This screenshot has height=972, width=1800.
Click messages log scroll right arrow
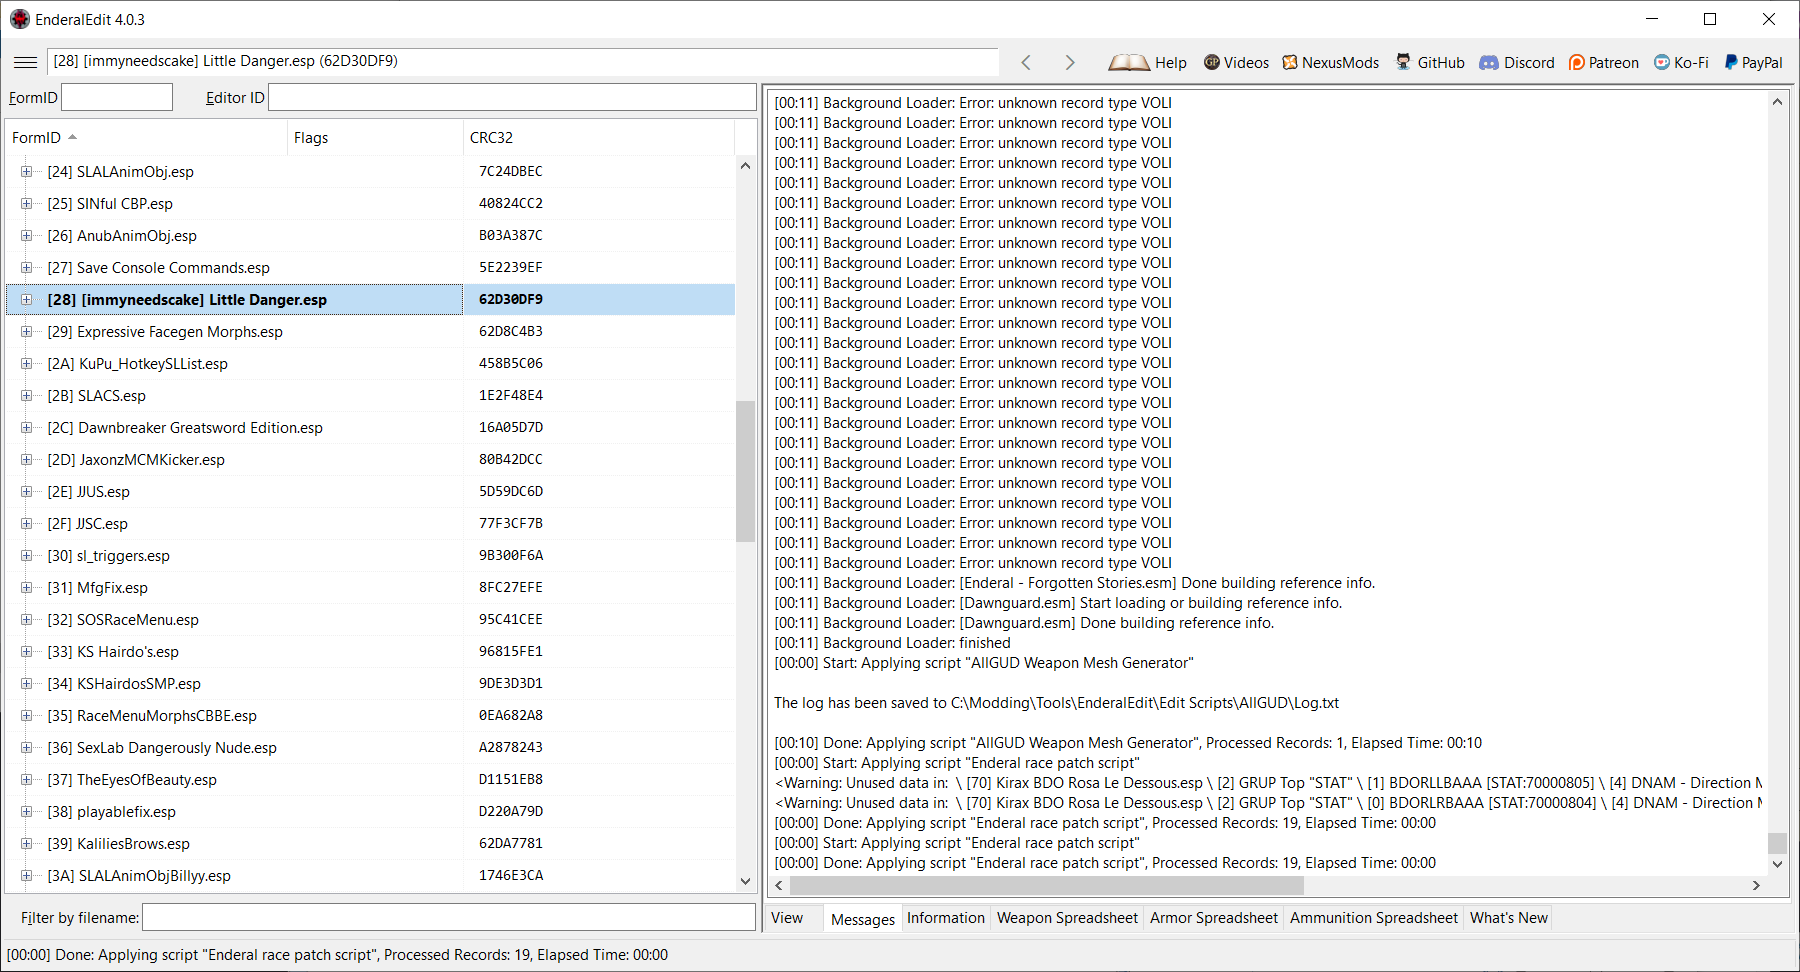1756,885
